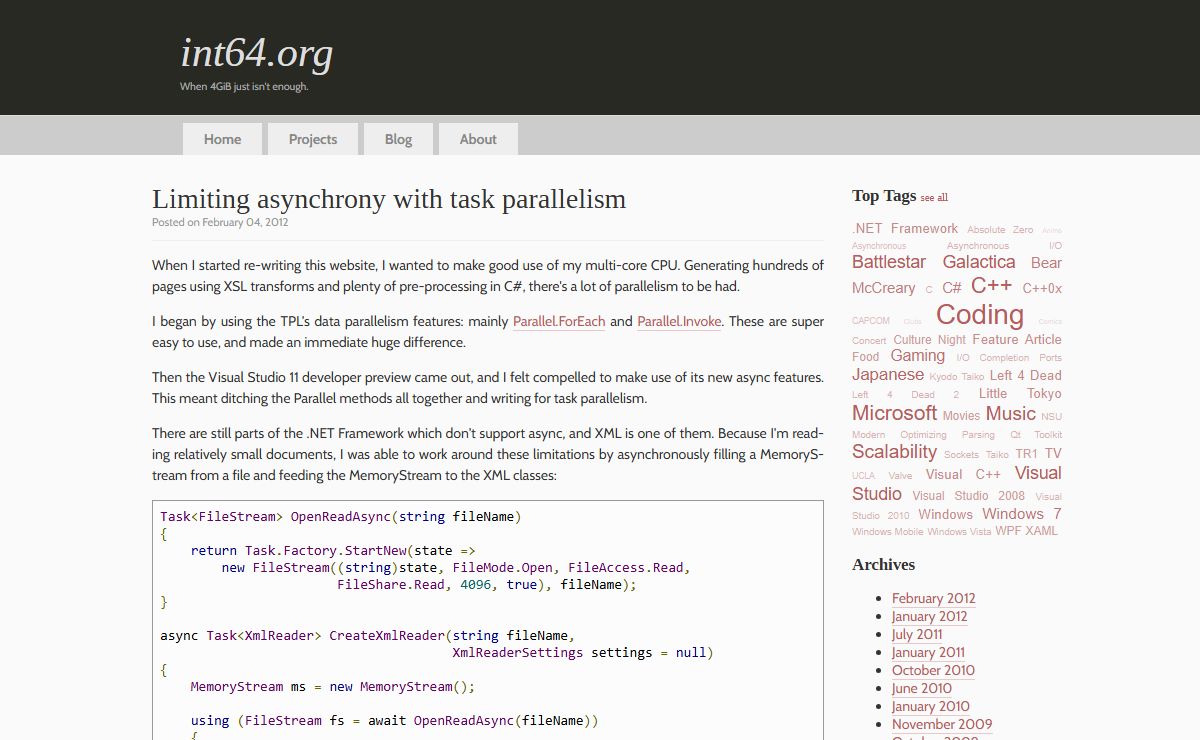The image size is (1200, 740).
Task: Open the Anime tag
Action: click(x=1052, y=231)
